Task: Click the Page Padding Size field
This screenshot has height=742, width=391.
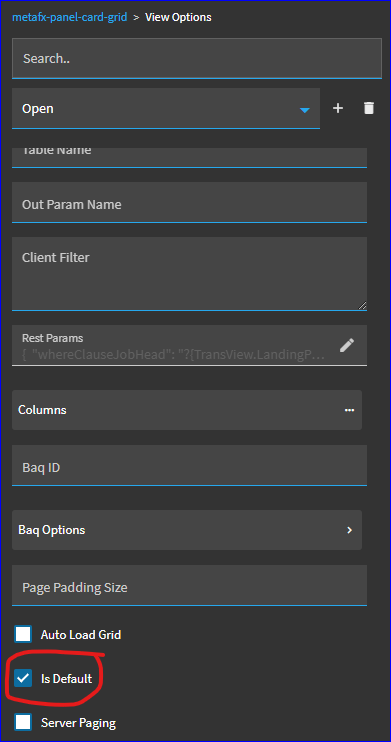Action: point(189,585)
